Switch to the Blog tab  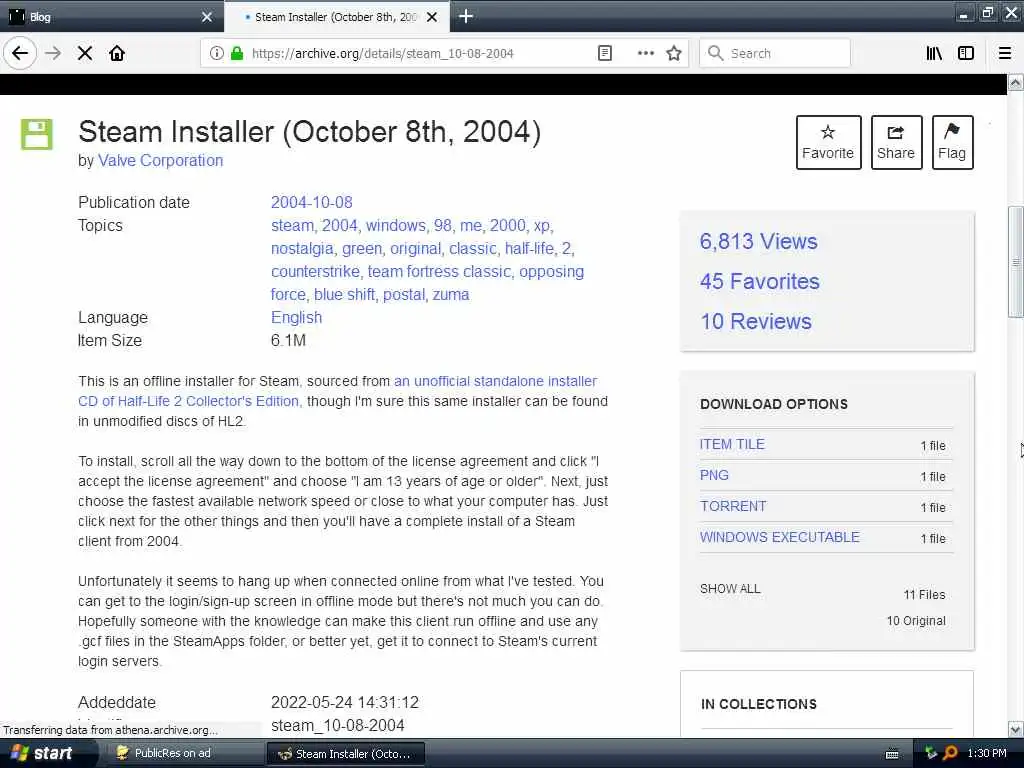coord(111,17)
